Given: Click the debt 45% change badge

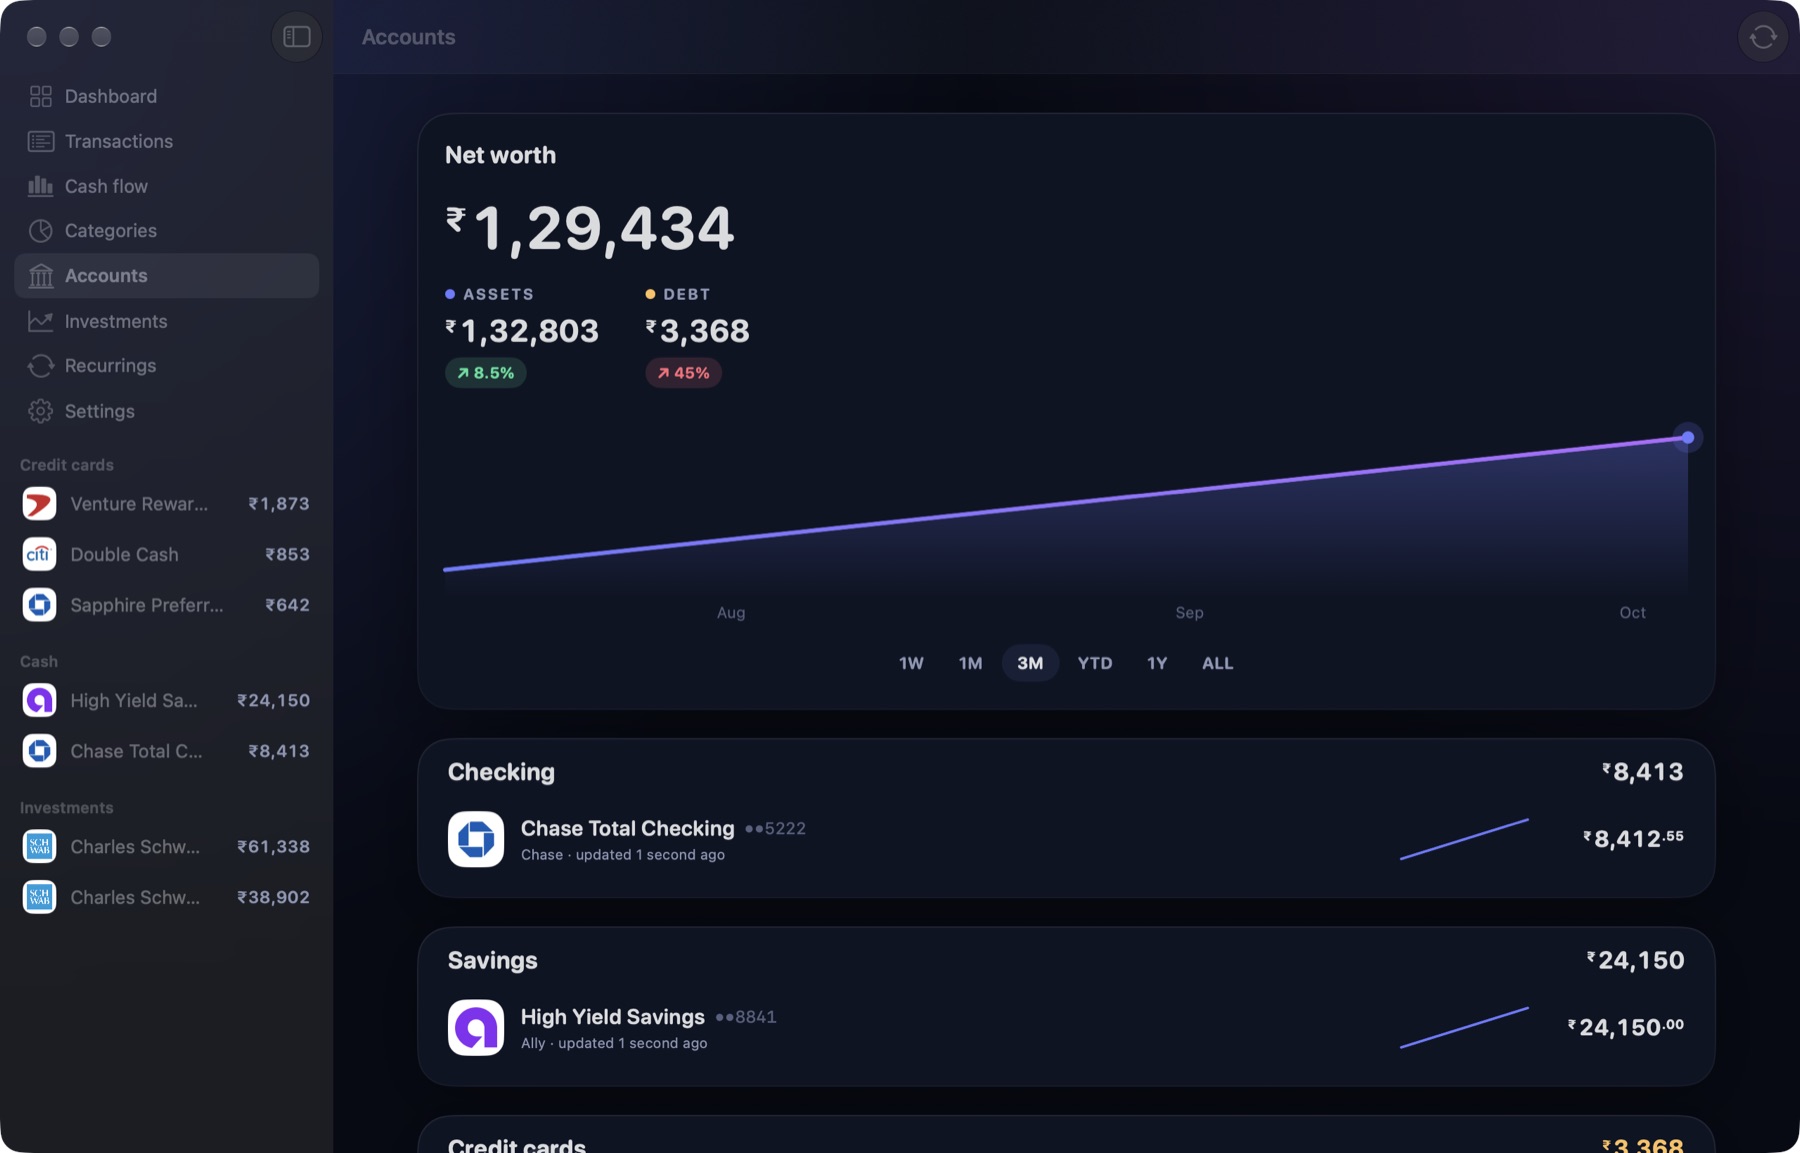Looking at the screenshot, I should [683, 373].
